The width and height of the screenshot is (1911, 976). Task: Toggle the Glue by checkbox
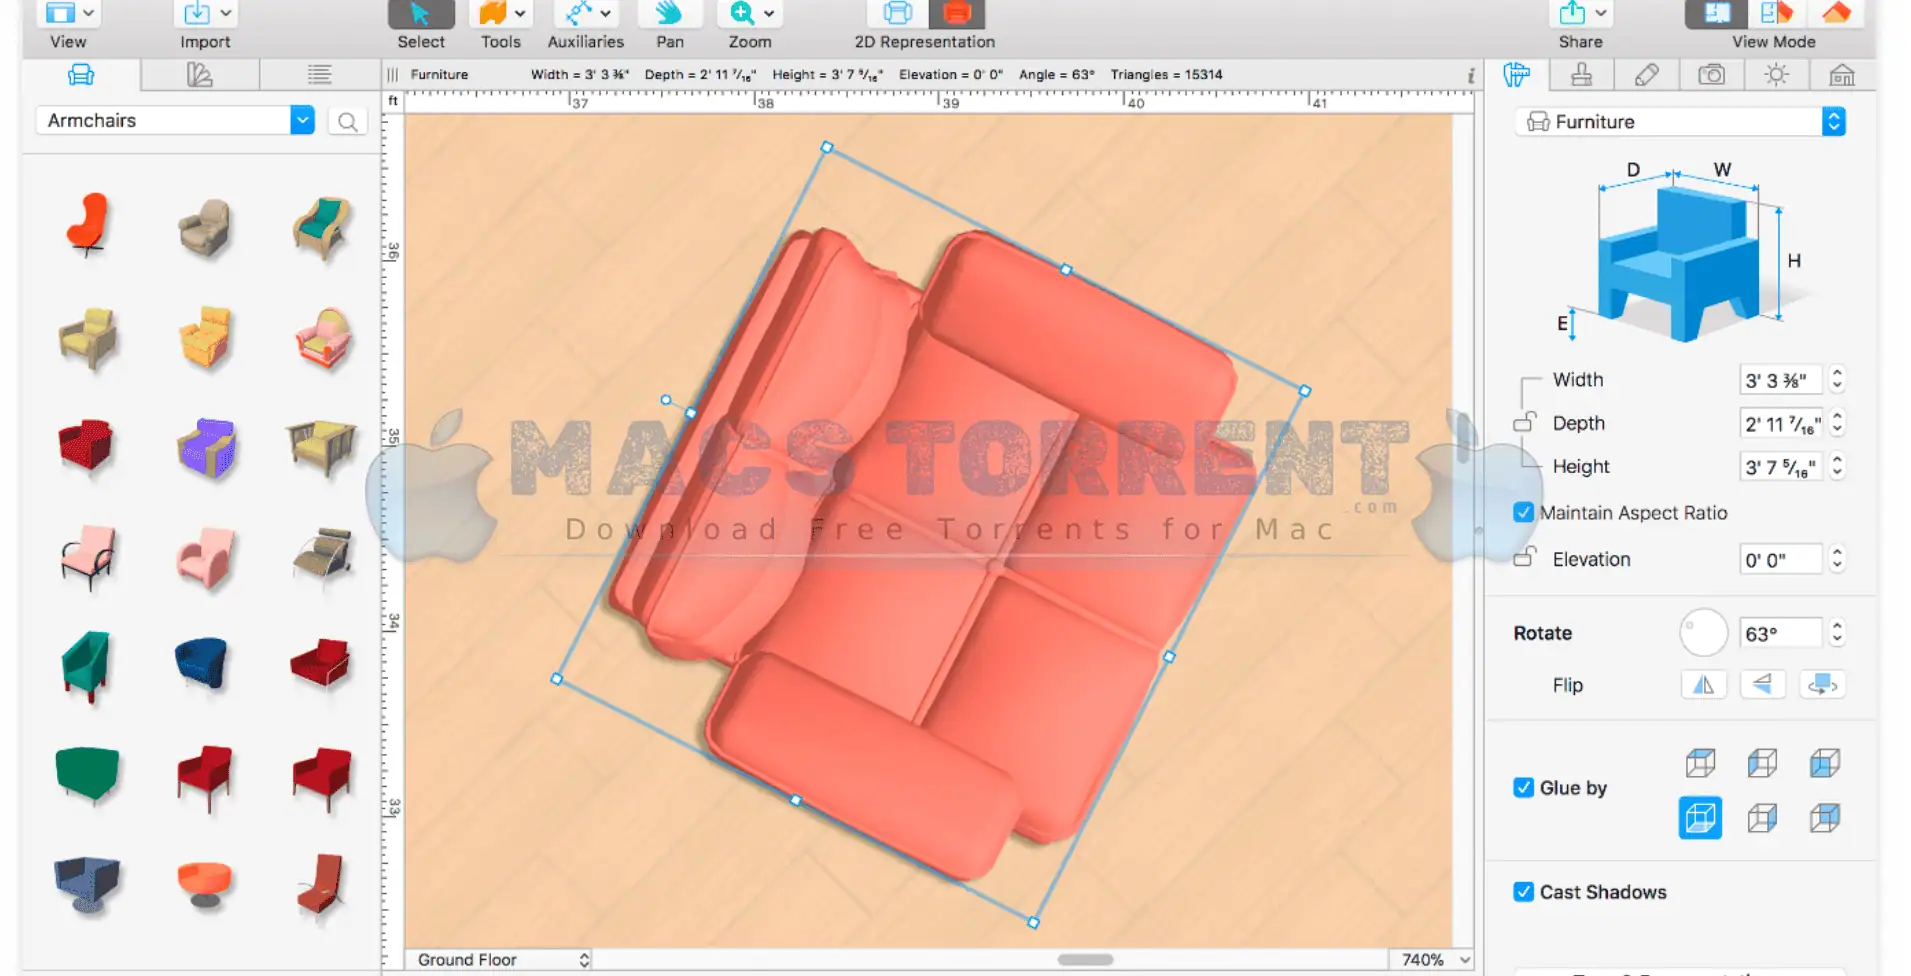pyautogui.click(x=1523, y=787)
